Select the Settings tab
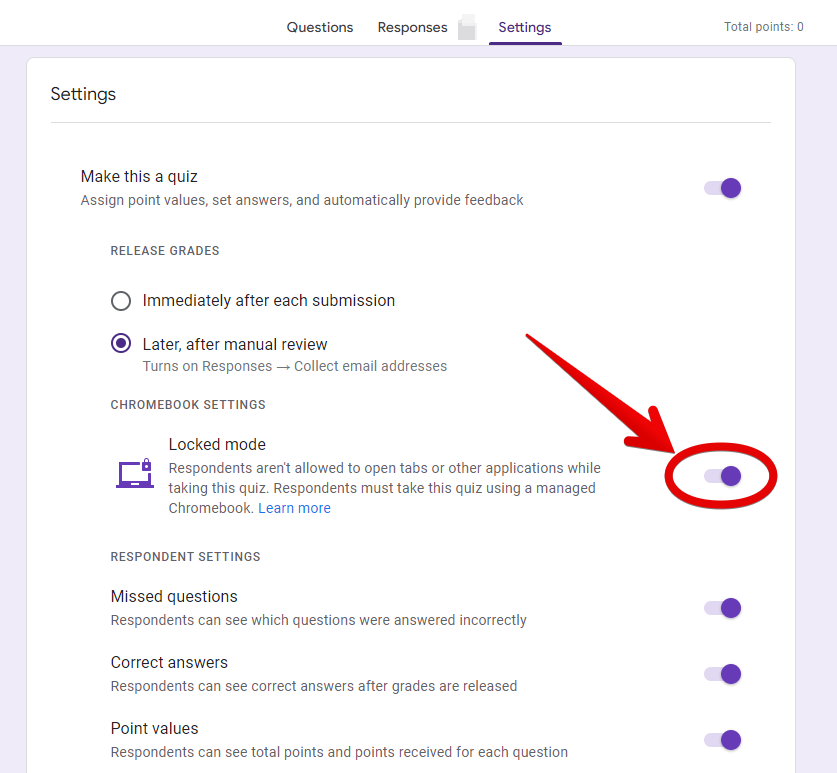Screen dimensions: 837x773 (525, 27)
